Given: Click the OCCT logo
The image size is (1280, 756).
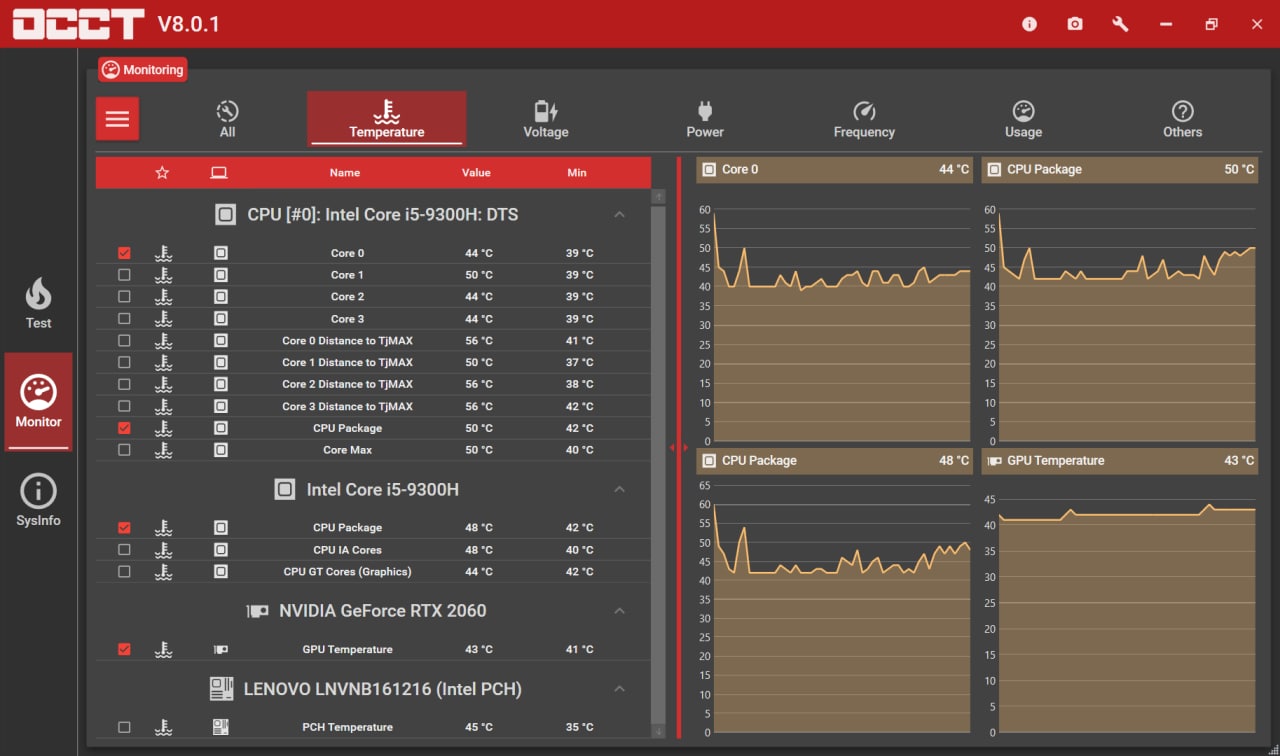Looking at the screenshot, I should coord(78,24).
